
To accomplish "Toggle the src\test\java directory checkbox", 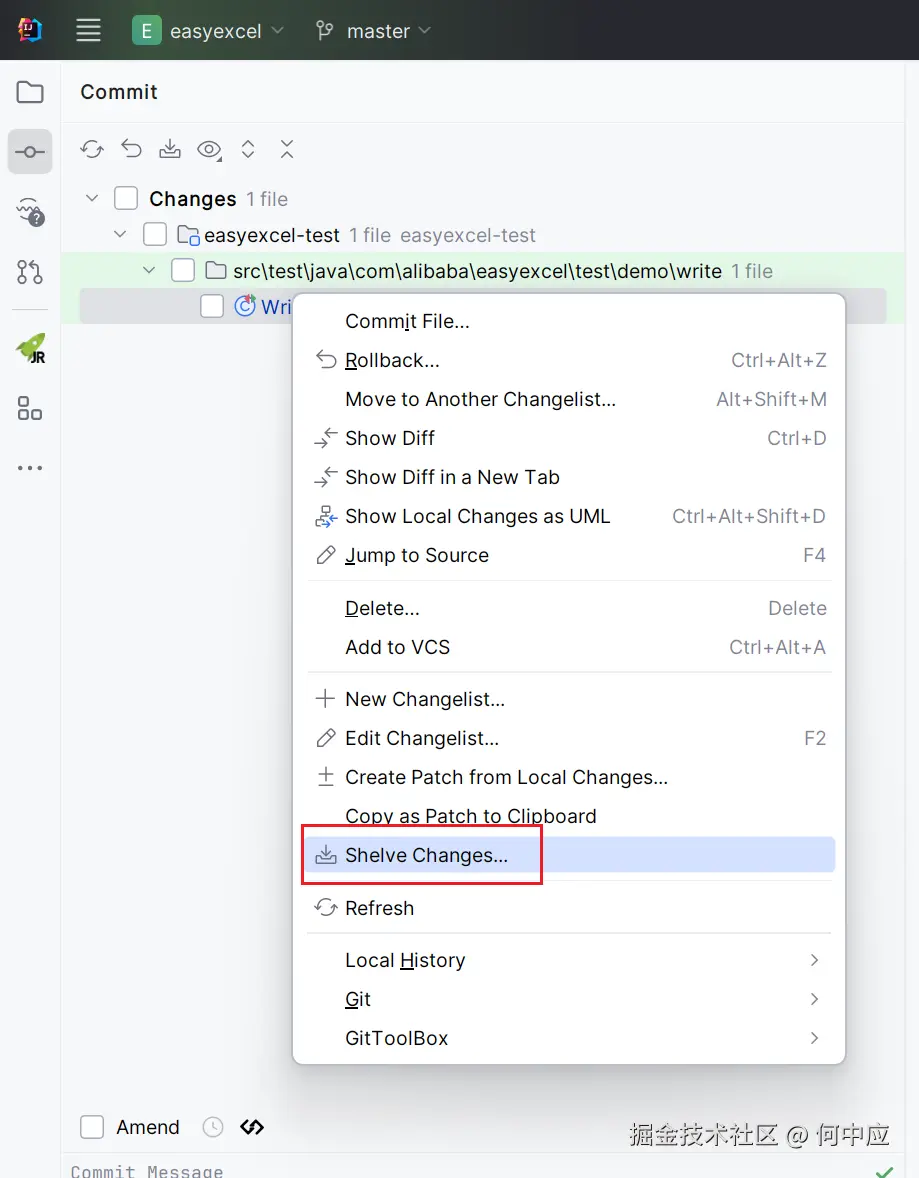I will click(183, 270).
